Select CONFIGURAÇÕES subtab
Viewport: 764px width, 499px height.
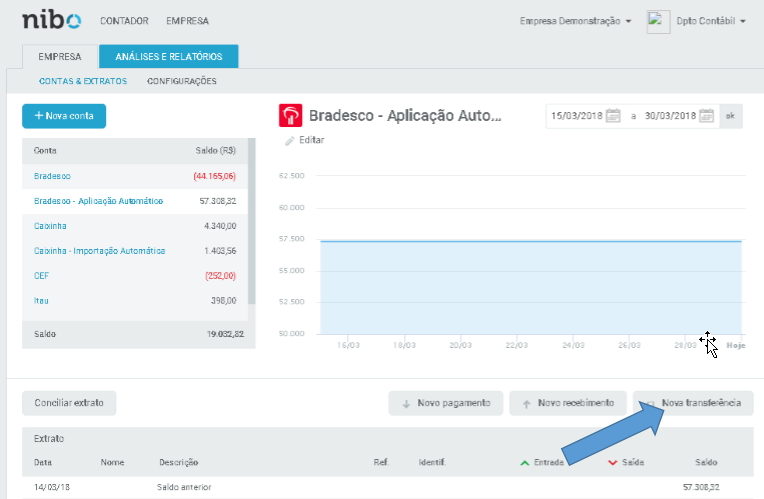tap(182, 81)
